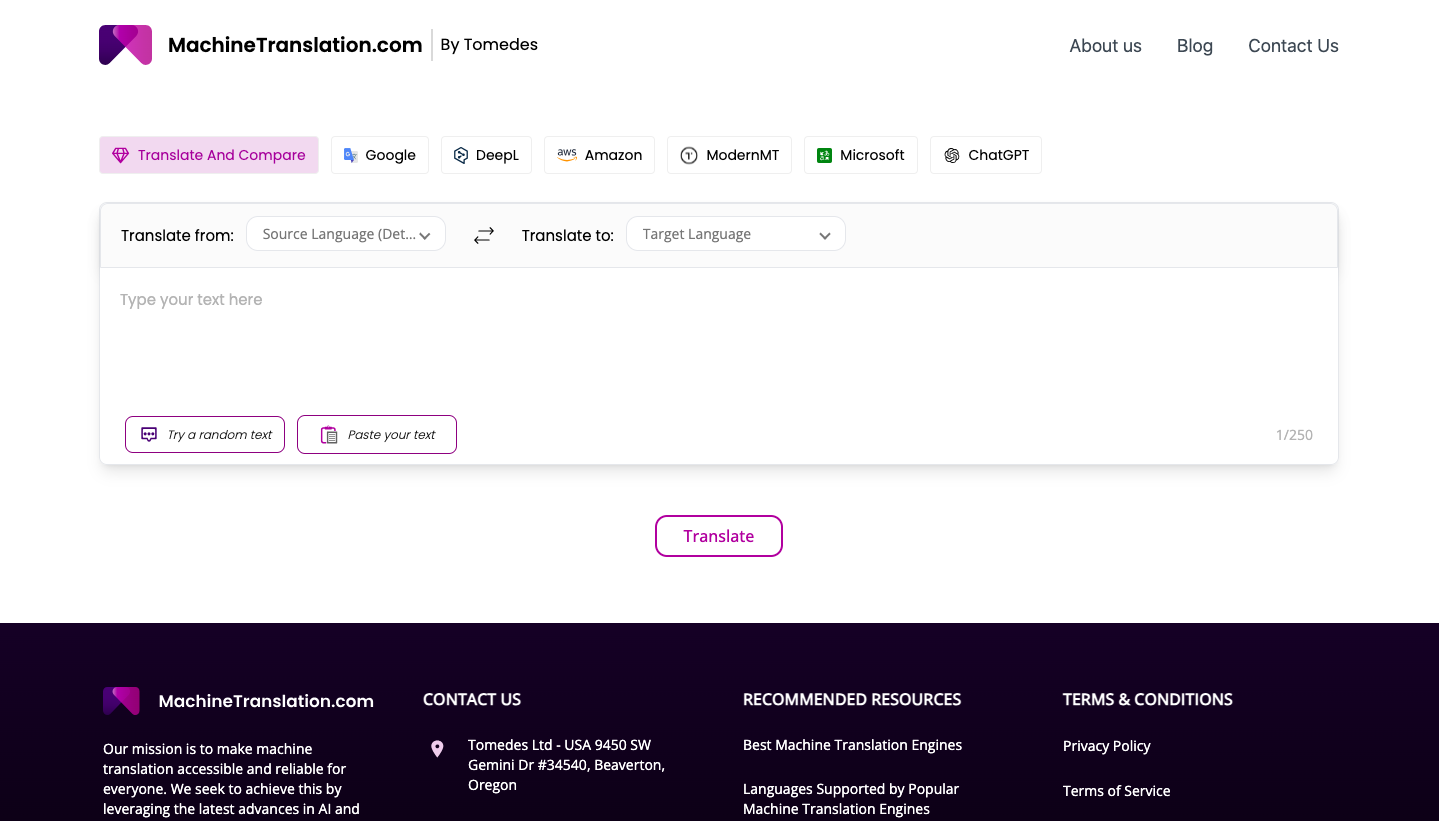Click the Source Language chevron arrow
Screen dimensions: 1439x821
click(425, 236)
